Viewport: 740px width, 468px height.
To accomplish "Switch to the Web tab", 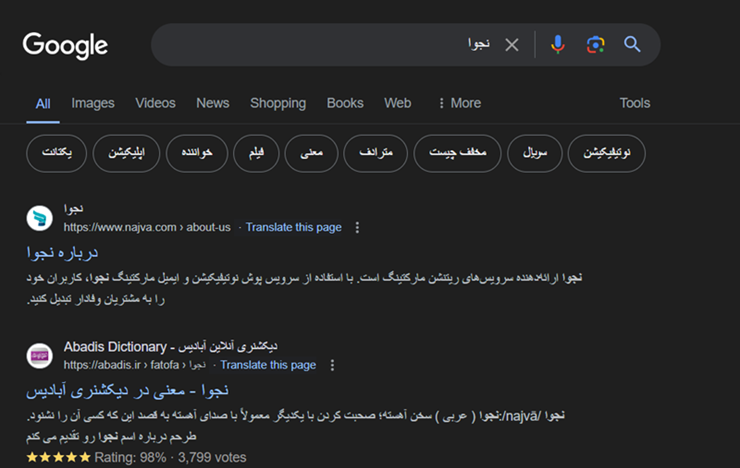I will (x=397, y=103).
